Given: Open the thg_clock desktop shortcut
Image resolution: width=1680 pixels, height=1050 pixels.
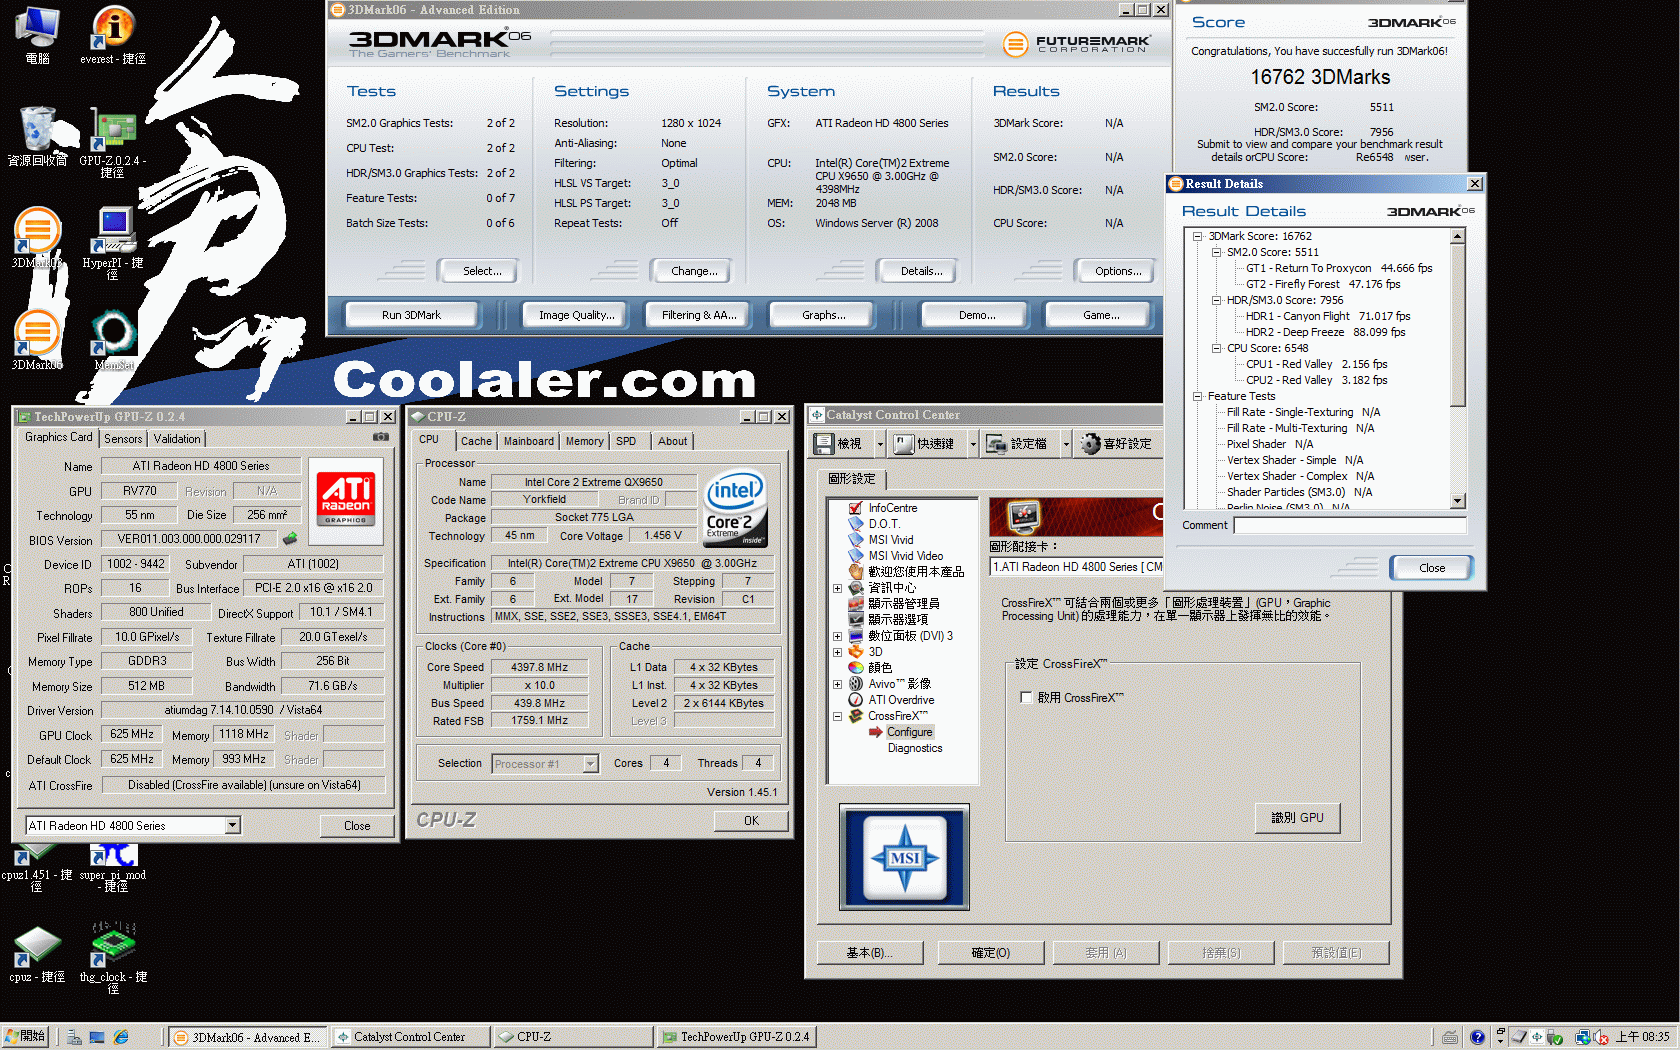Looking at the screenshot, I should click(x=113, y=958).
